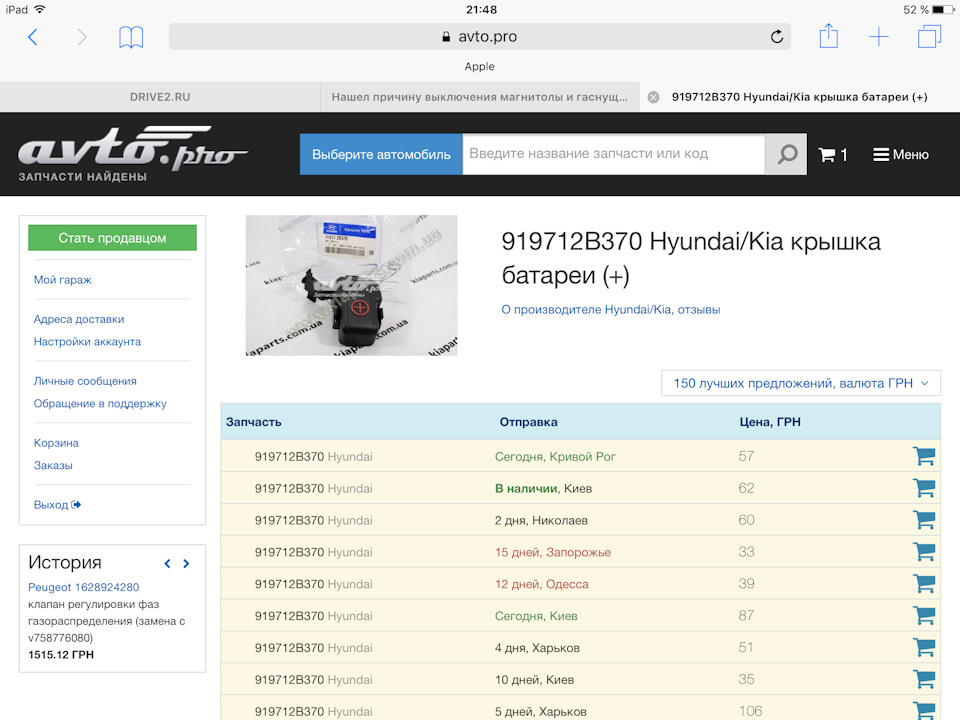Screen dimensions: 960x720
Task: Add 'В наличии, Киев' offer (62) to cart
Action: click(924, 488)
